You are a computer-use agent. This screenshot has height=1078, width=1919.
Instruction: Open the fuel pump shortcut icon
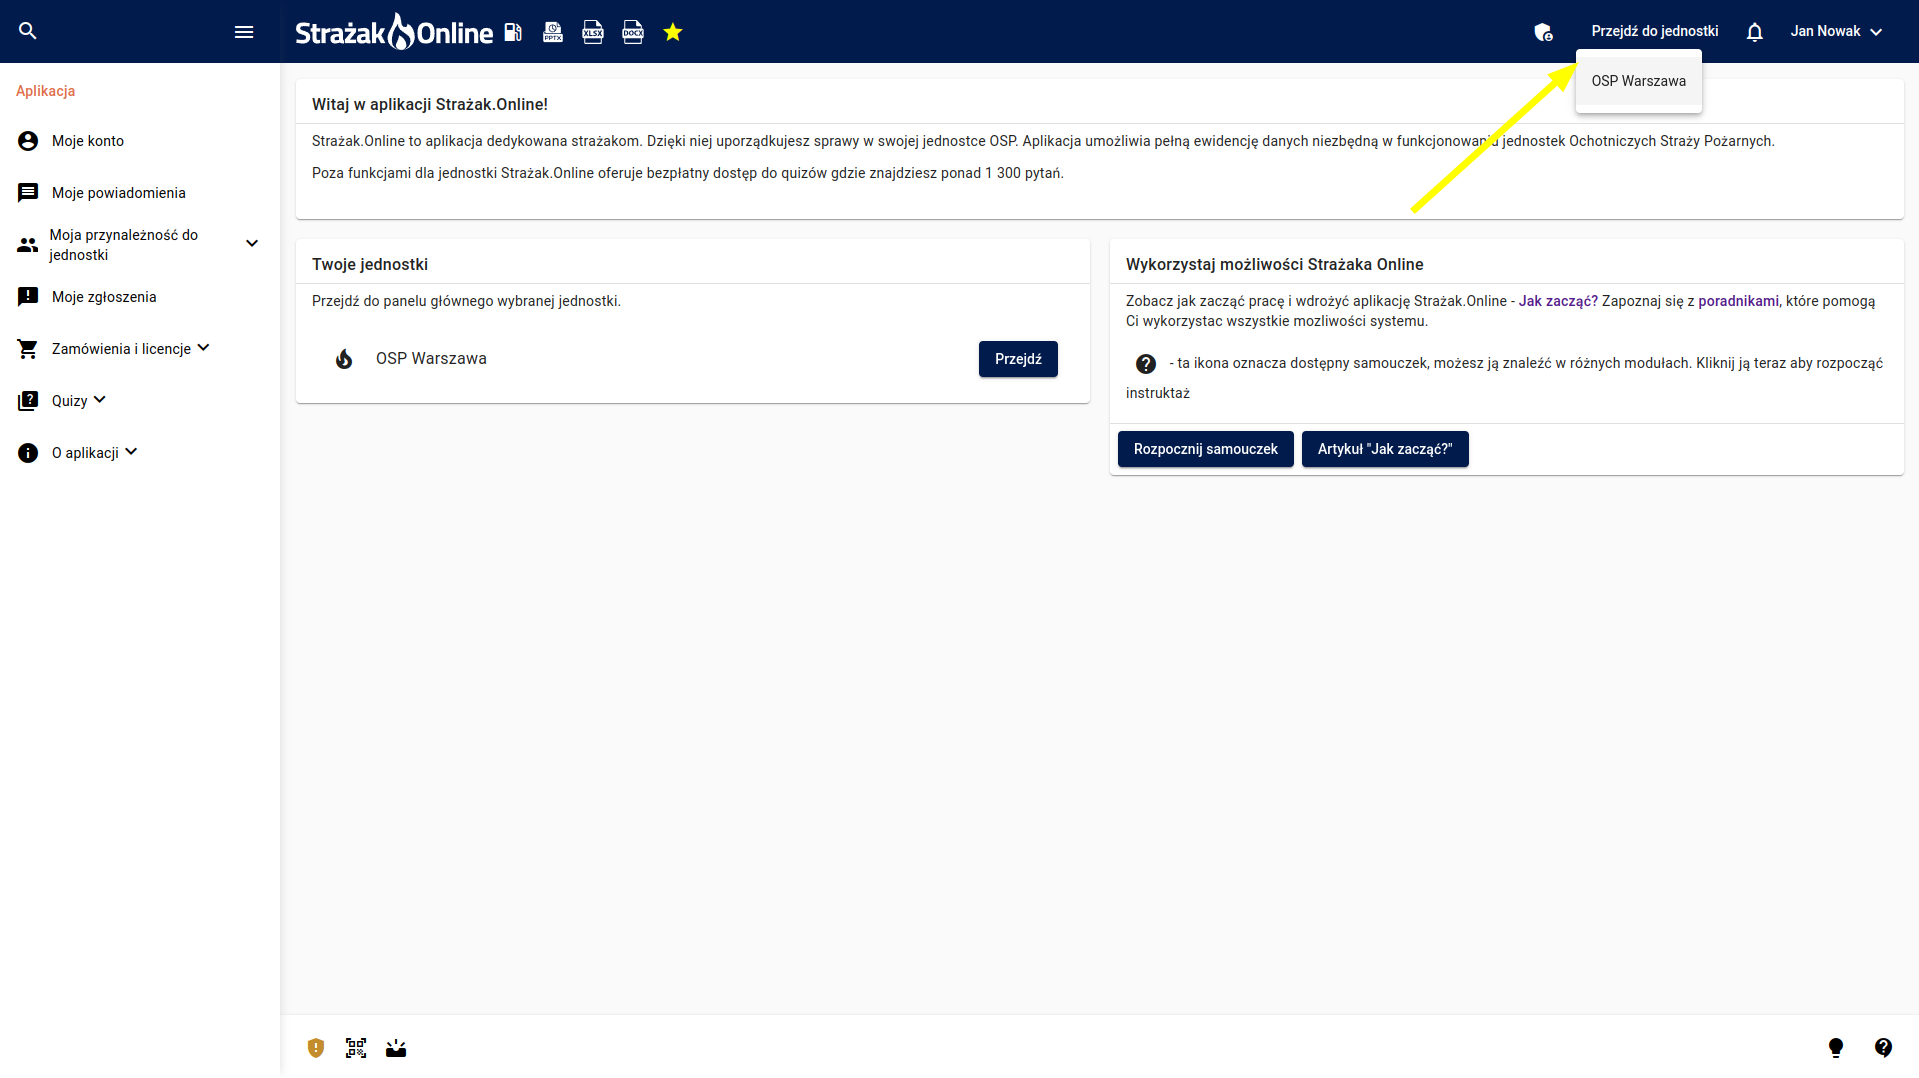[513, 32]
